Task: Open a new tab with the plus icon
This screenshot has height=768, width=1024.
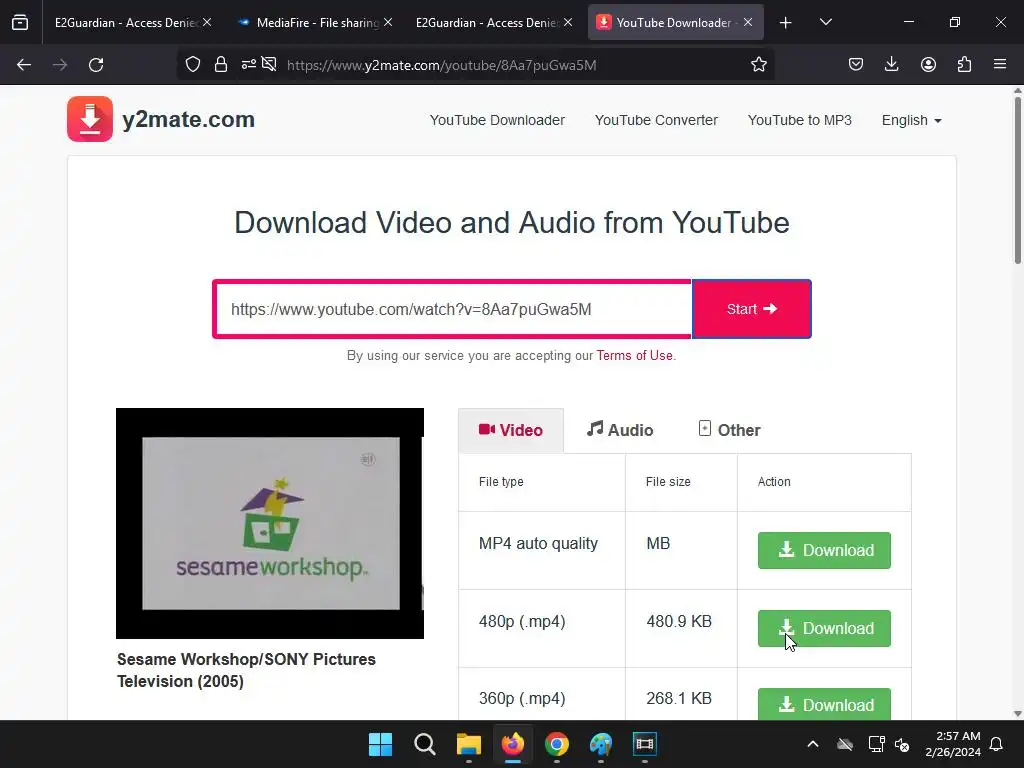Action: point(786,23)
